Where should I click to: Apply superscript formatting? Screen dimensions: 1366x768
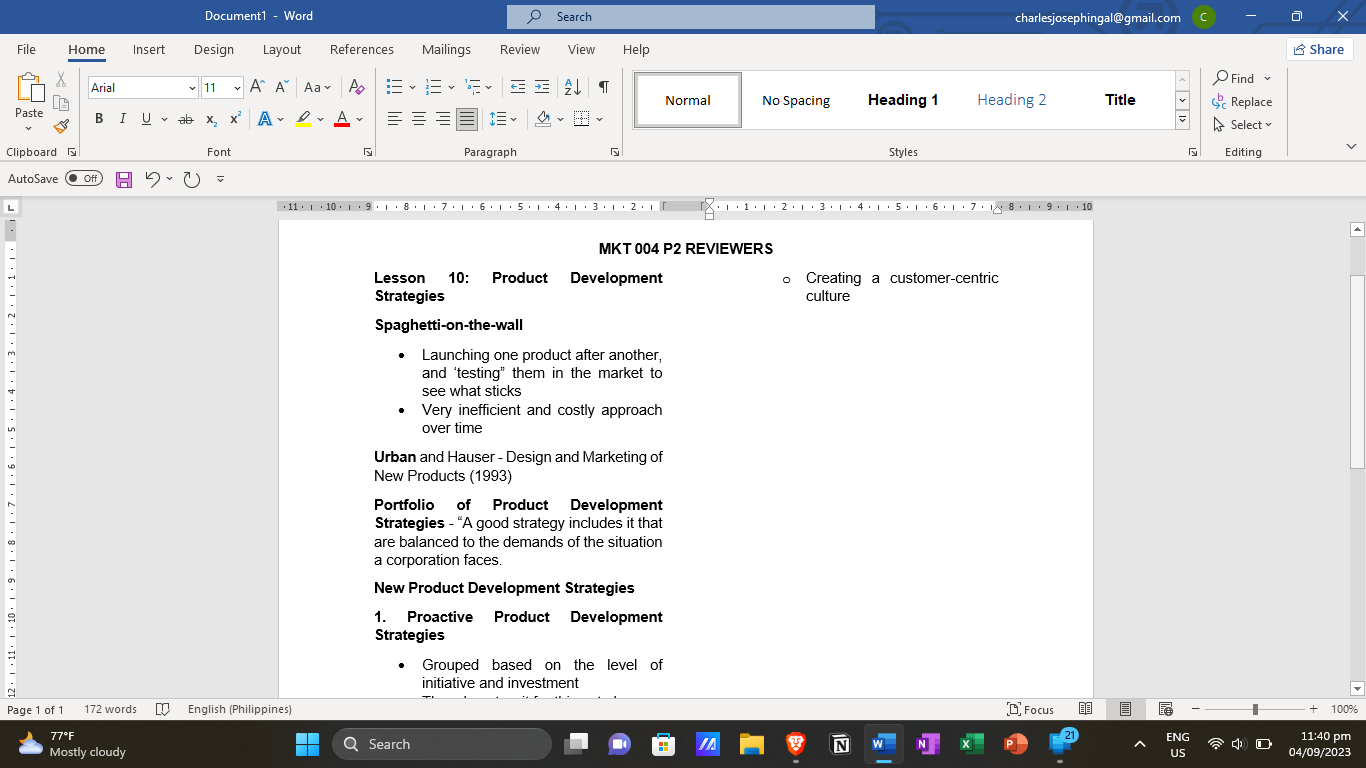235,119
